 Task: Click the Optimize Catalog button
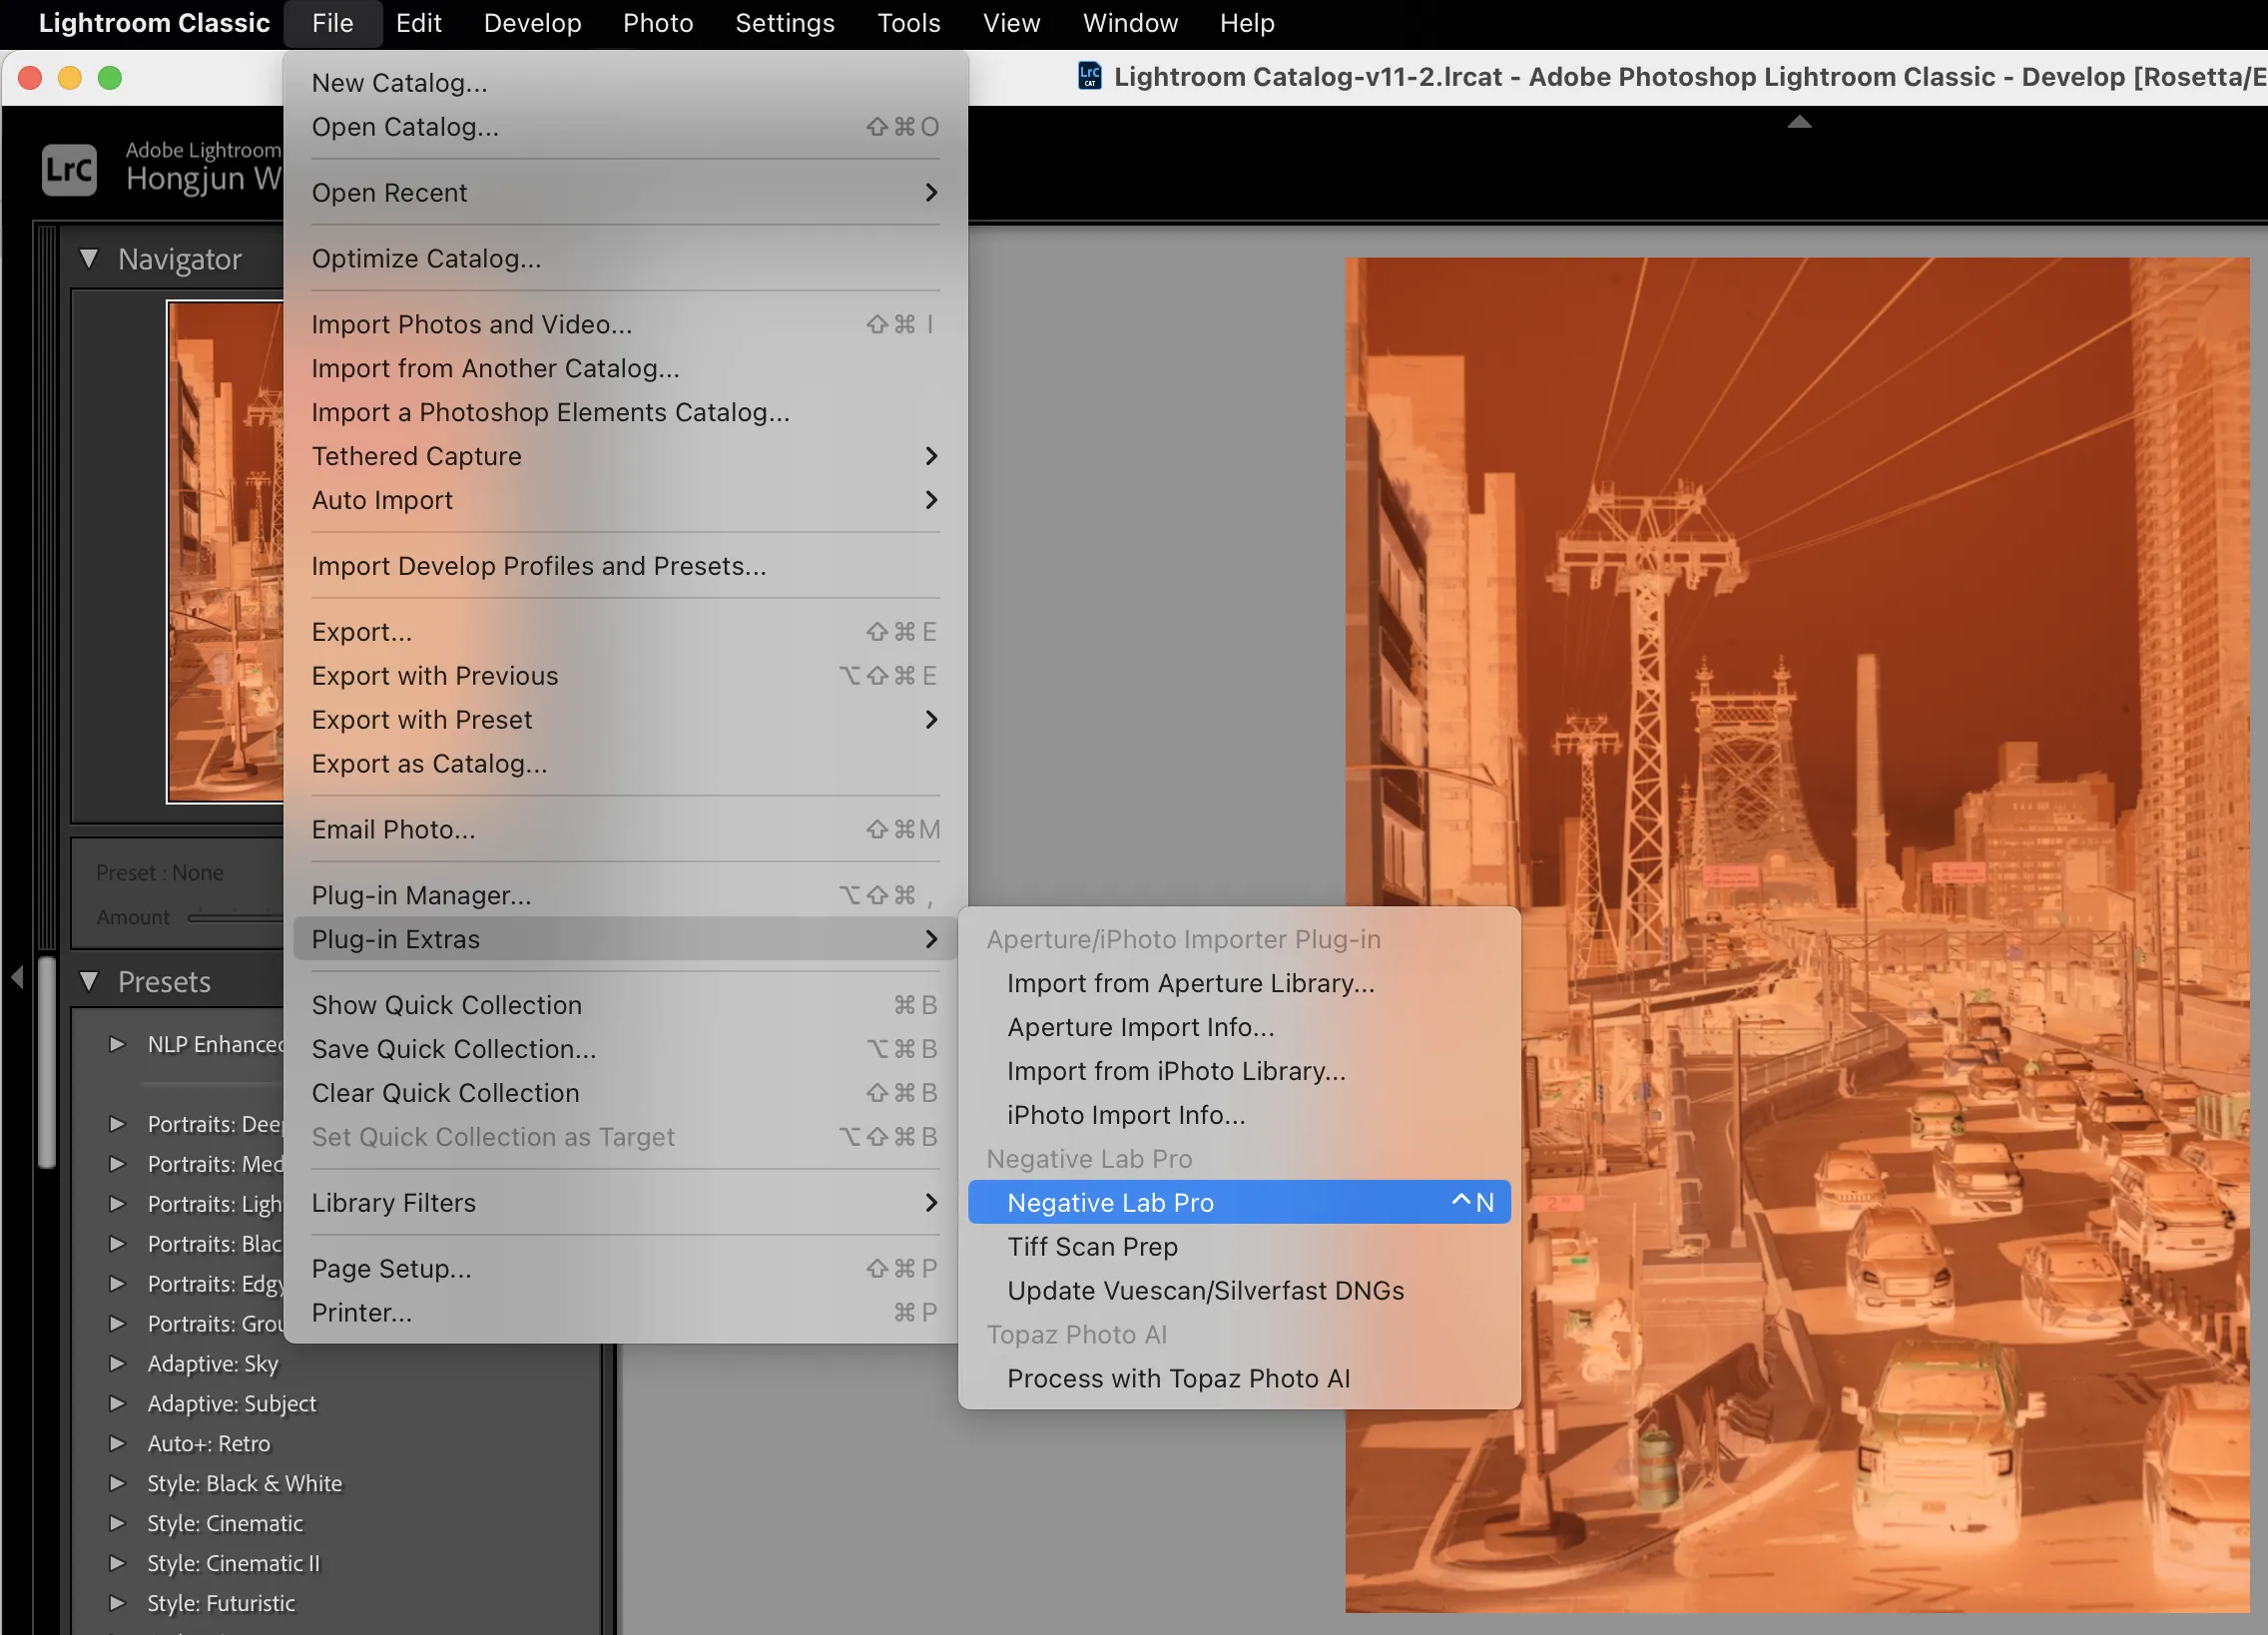click(426, 257)
